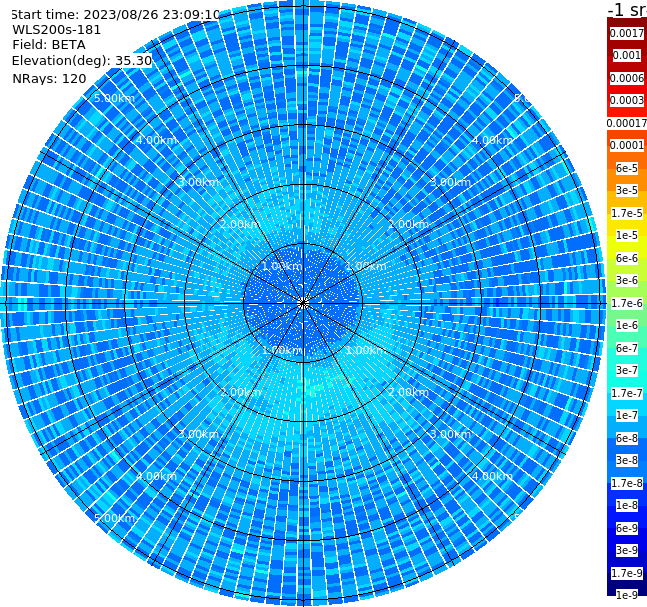Click the 5.00km range label below NRays text
647x607 pixels.
tap(114, 98)
